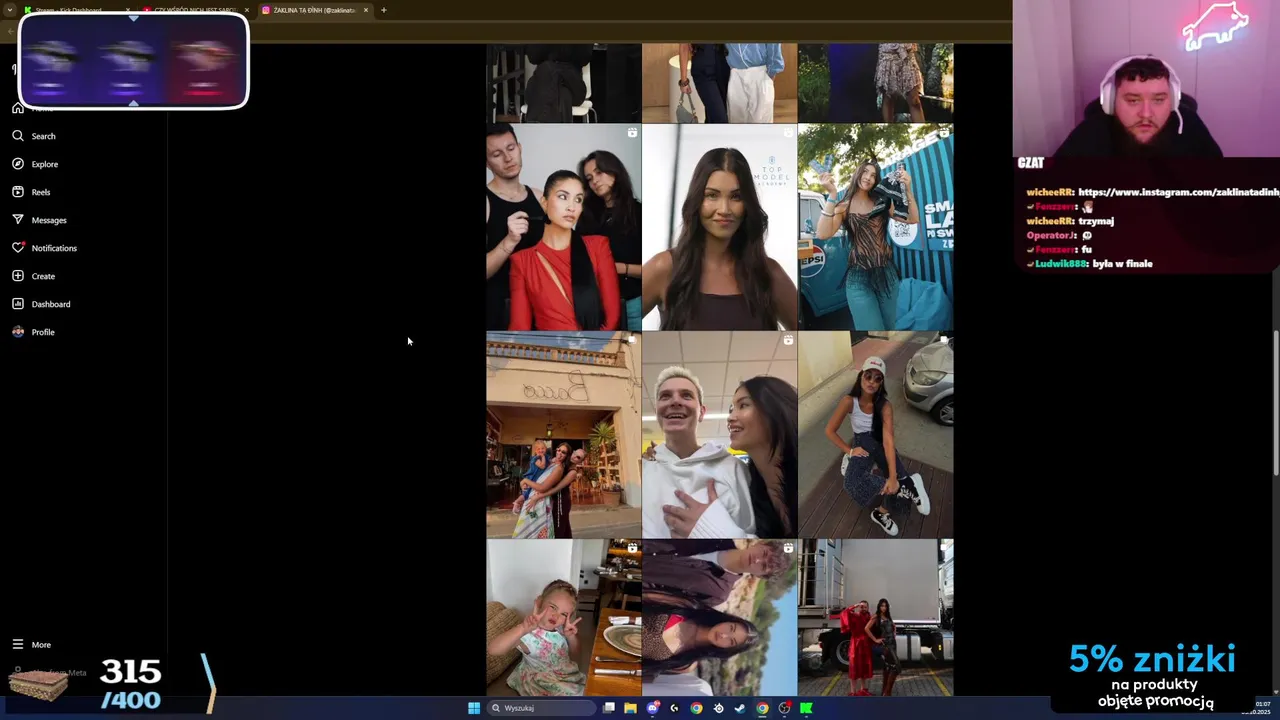Image resolution: width=1280 pixels, height=720 pixels.
Task: Click the page vertical scrollbar thumb
Action: coord(1275,400)
